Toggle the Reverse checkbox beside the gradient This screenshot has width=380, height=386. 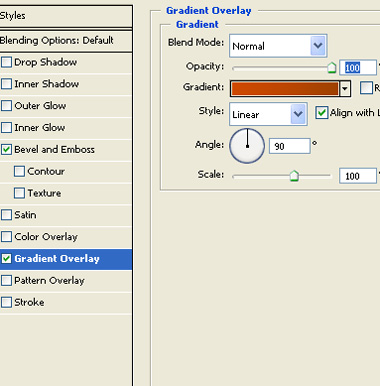[366, 88]
